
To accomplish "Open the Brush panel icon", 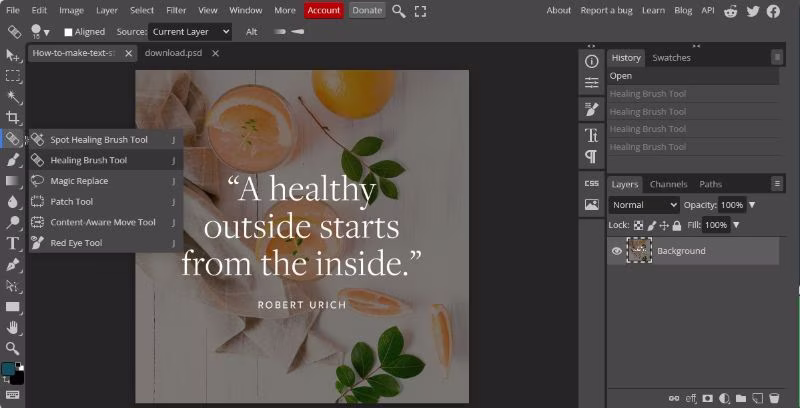I will [x=591, y=109].
